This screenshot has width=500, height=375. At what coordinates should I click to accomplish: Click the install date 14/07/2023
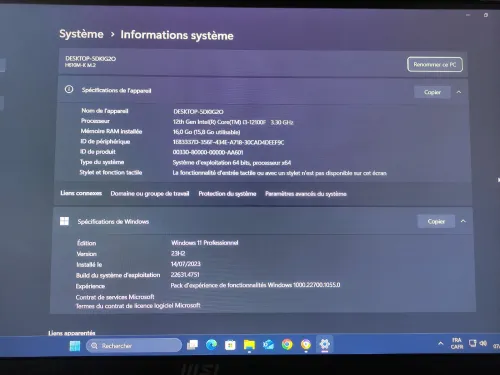pos(186,264)
